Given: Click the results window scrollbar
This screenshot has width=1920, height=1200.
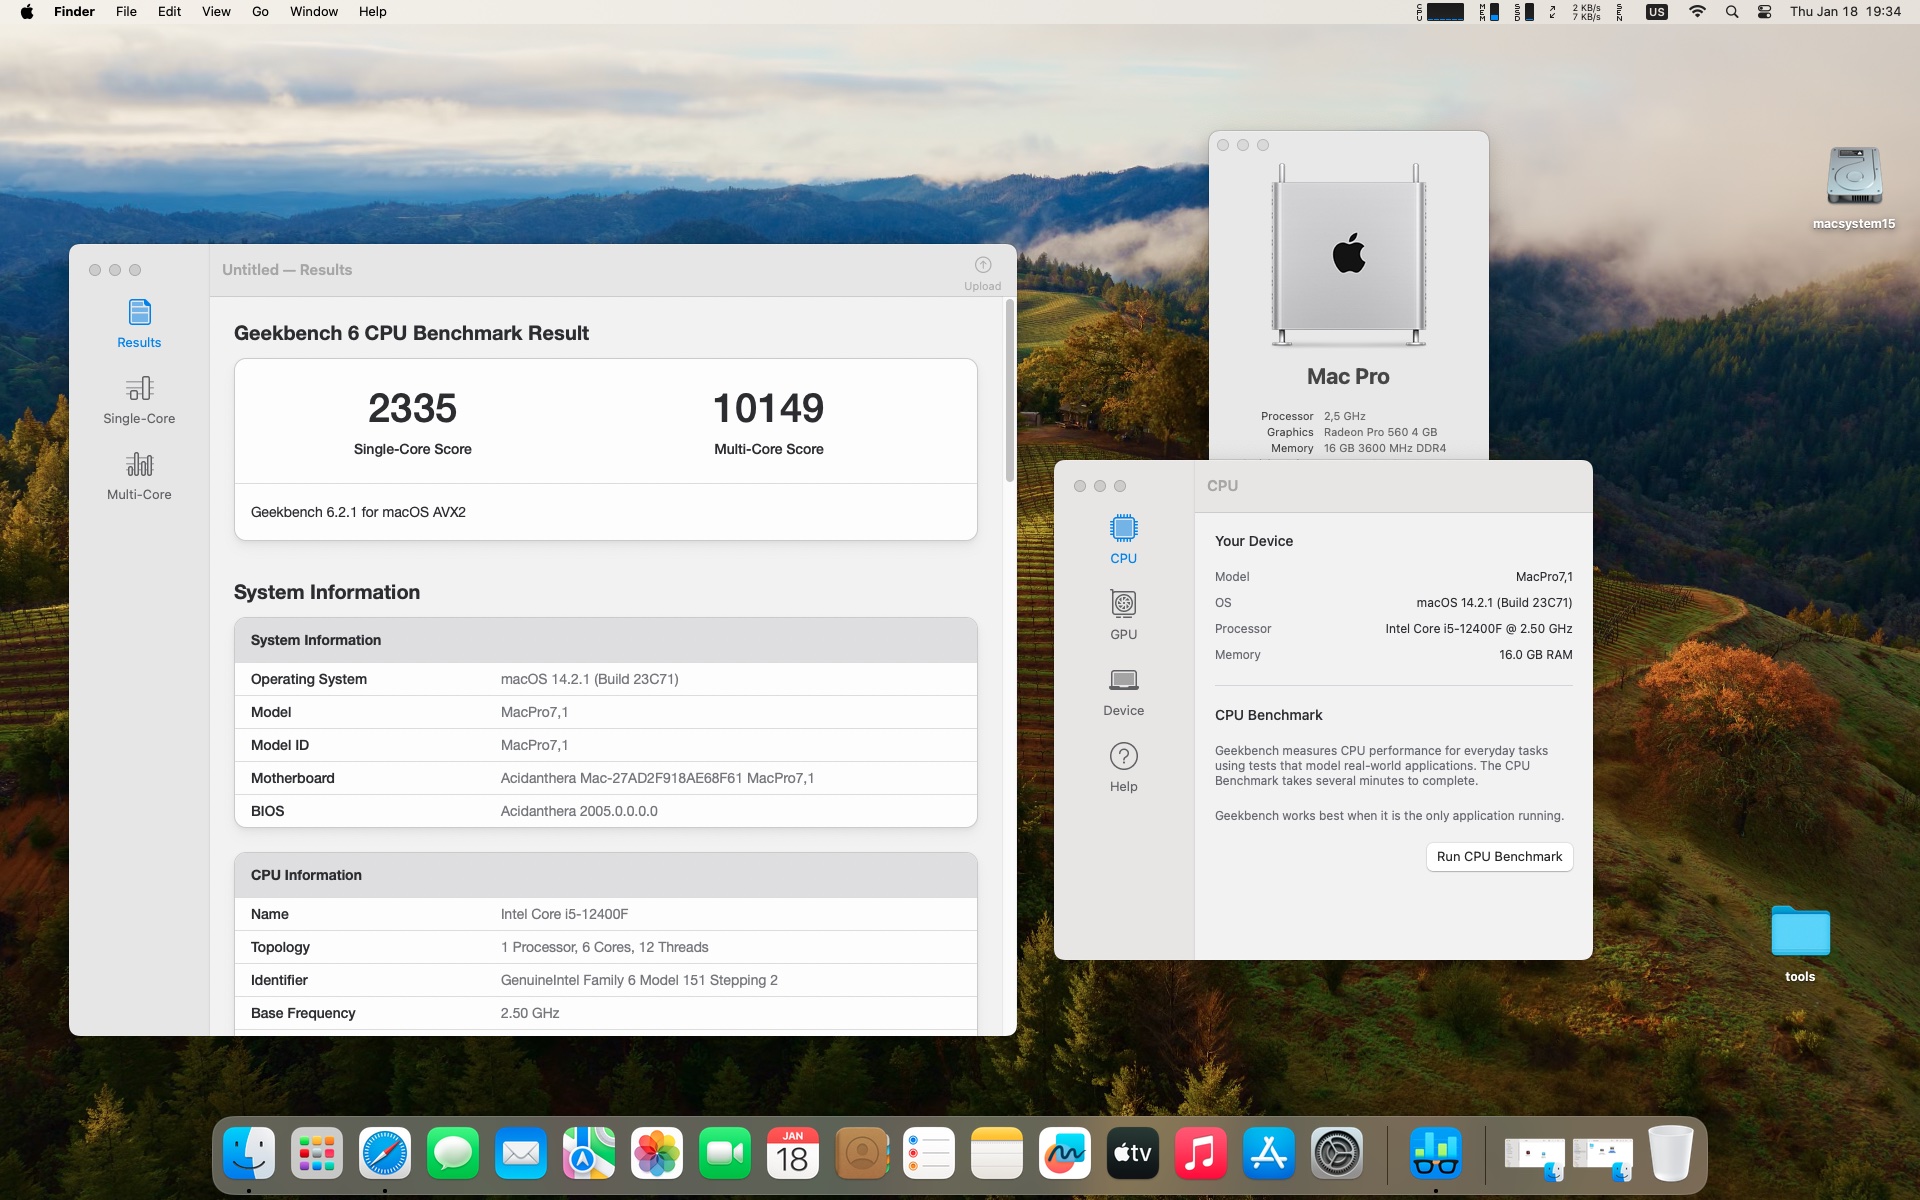Looking at the screenshot, I should 1010,390.
